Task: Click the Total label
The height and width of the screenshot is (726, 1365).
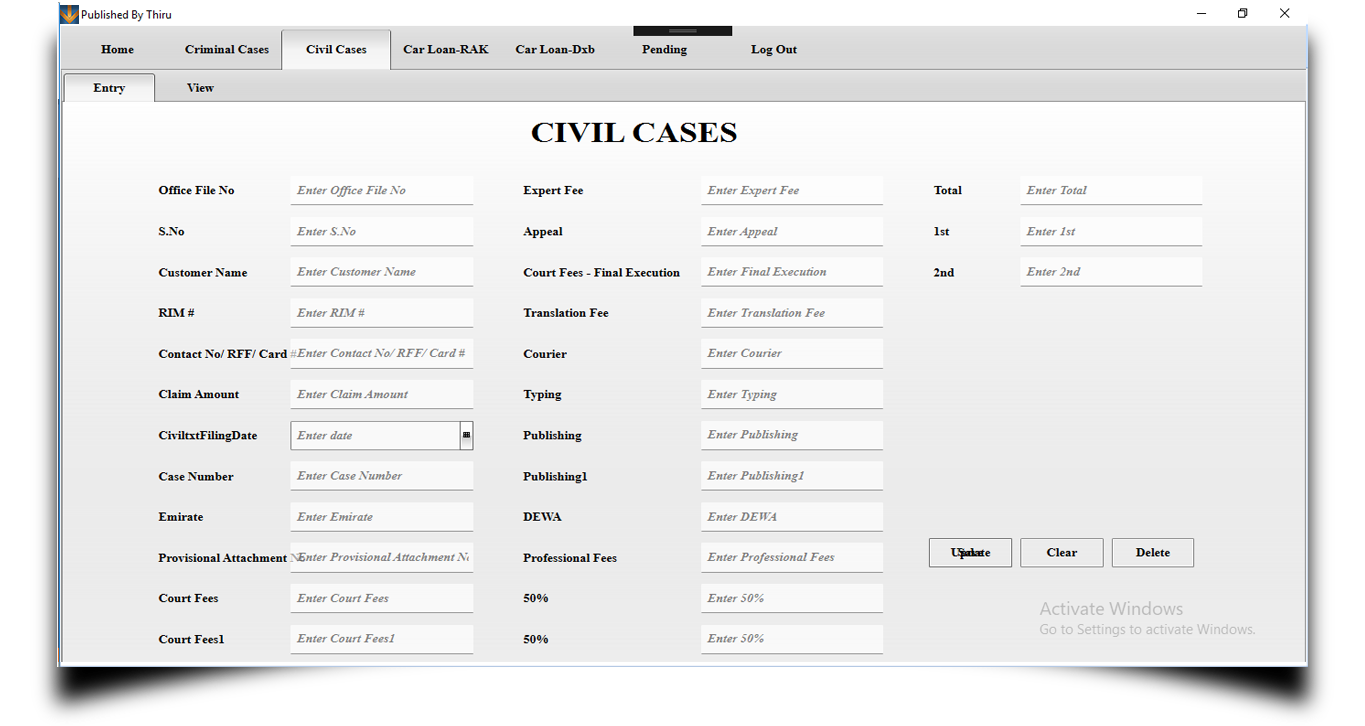Action: 948,190
